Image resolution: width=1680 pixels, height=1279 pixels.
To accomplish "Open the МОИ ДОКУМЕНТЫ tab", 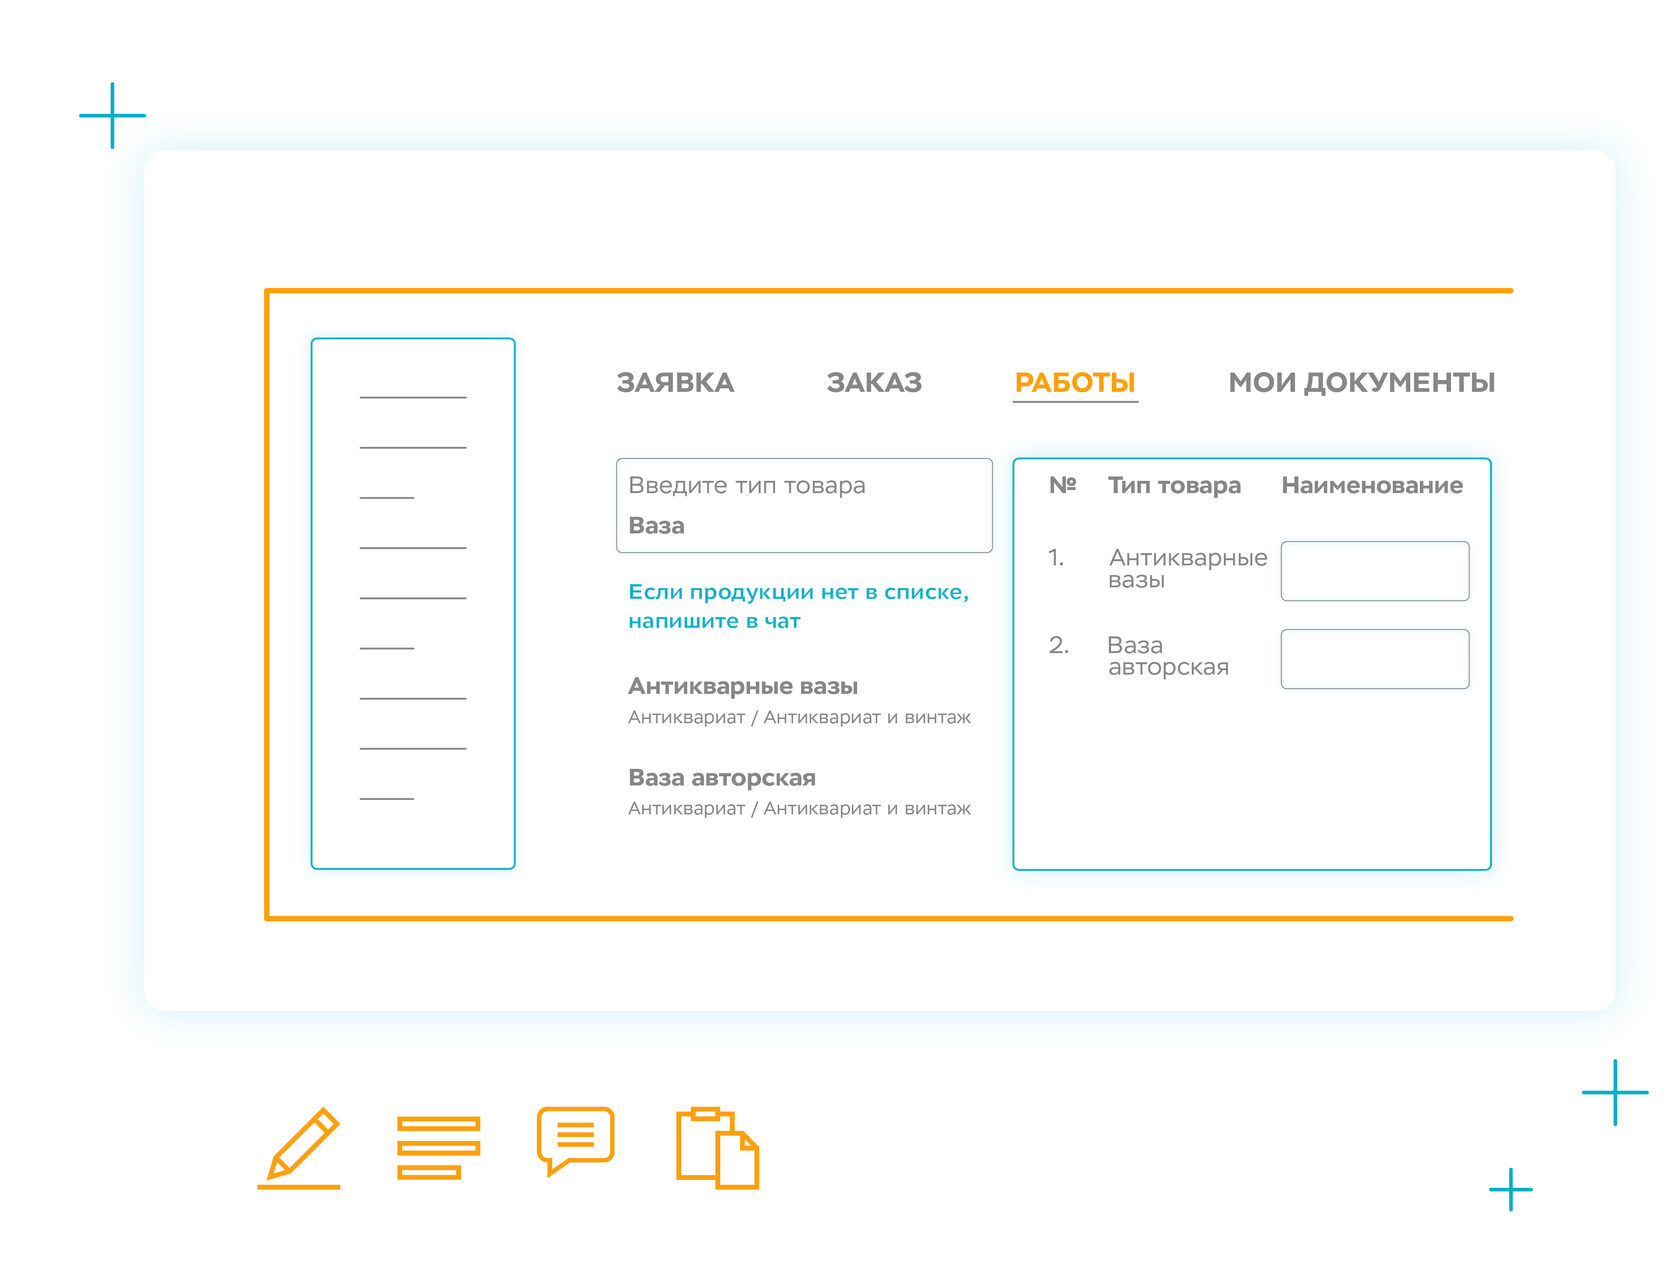I will (x=1361, y=383).
